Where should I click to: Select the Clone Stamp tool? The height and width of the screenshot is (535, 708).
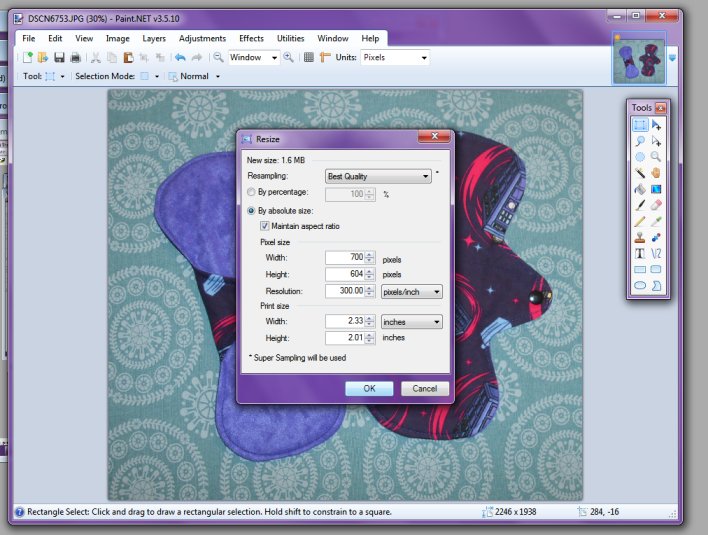click(x=640, y=237)
